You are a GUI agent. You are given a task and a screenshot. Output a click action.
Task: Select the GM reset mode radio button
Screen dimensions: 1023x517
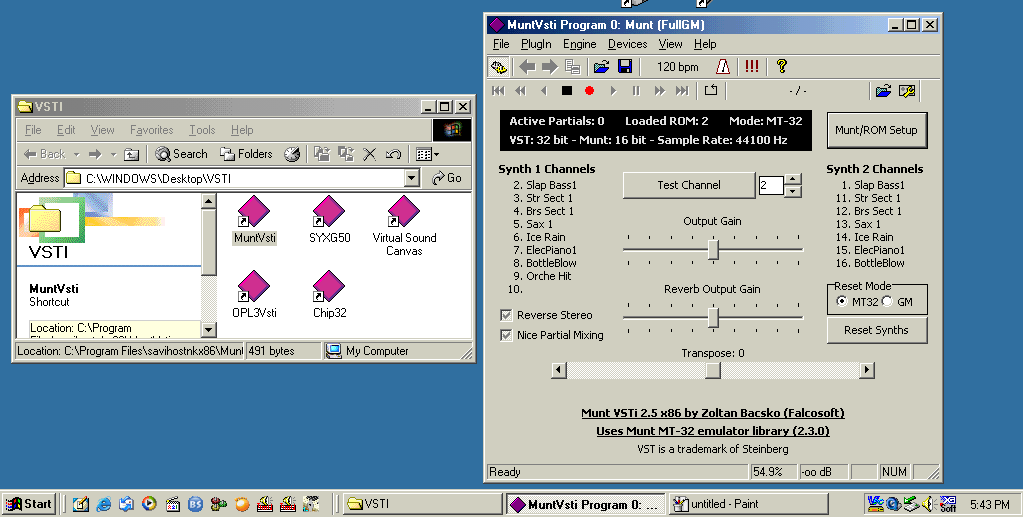(887, 301)
